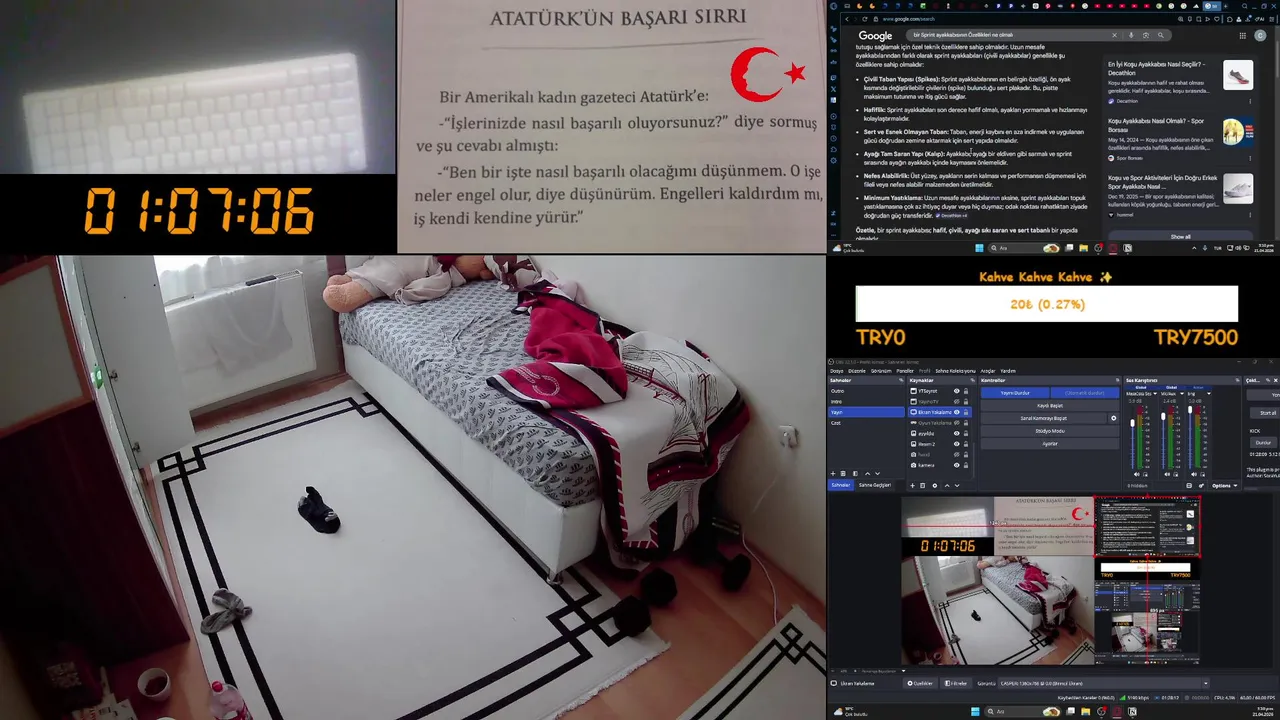This screenshot has height=720, width=1280.
Task: Click the Kaydı Başlat button
Action: pos(1050,406)
